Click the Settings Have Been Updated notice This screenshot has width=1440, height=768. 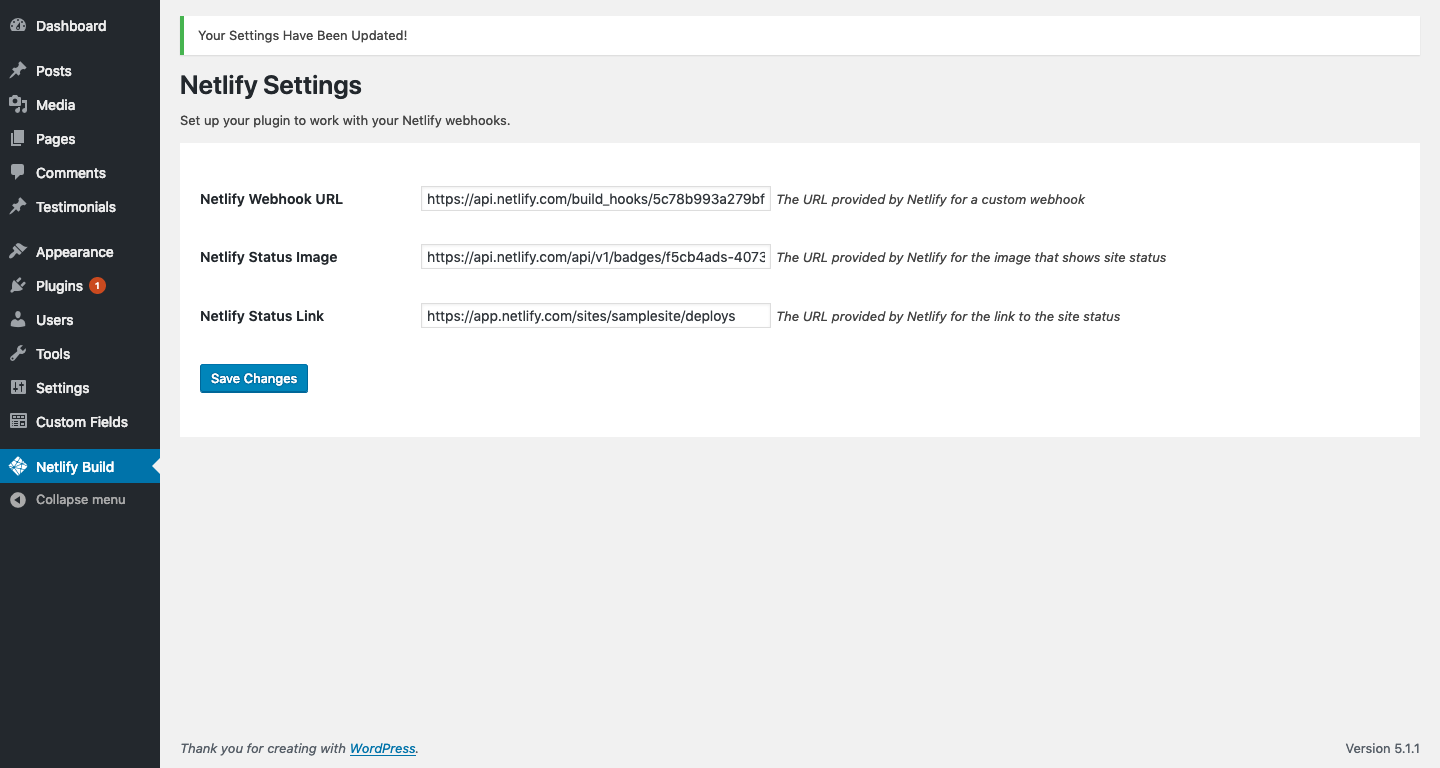[x=800, y=36]
